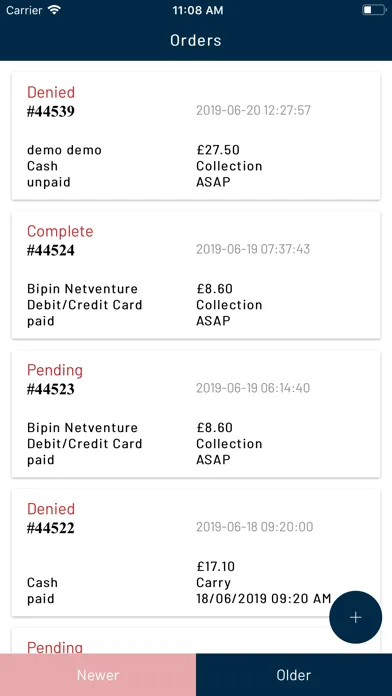
Task: Tap the Carry order type text
Action: 214,583
